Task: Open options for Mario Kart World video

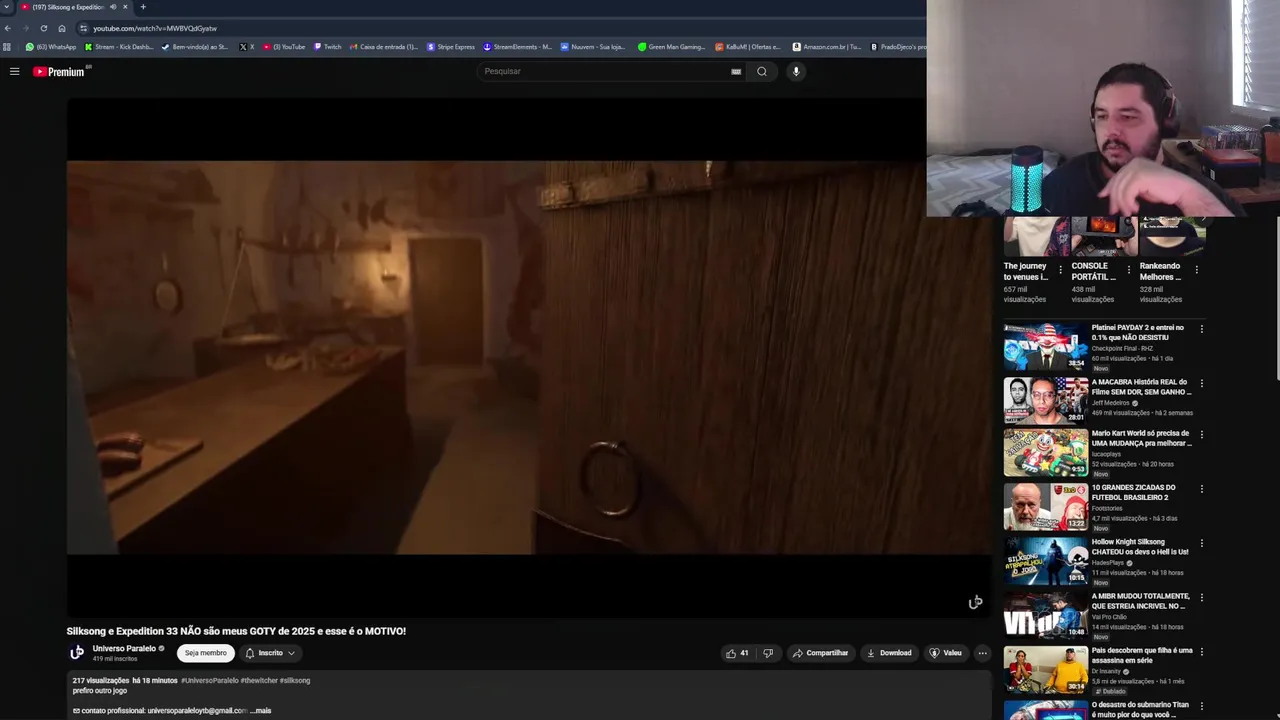Action: click(1202, 435)
